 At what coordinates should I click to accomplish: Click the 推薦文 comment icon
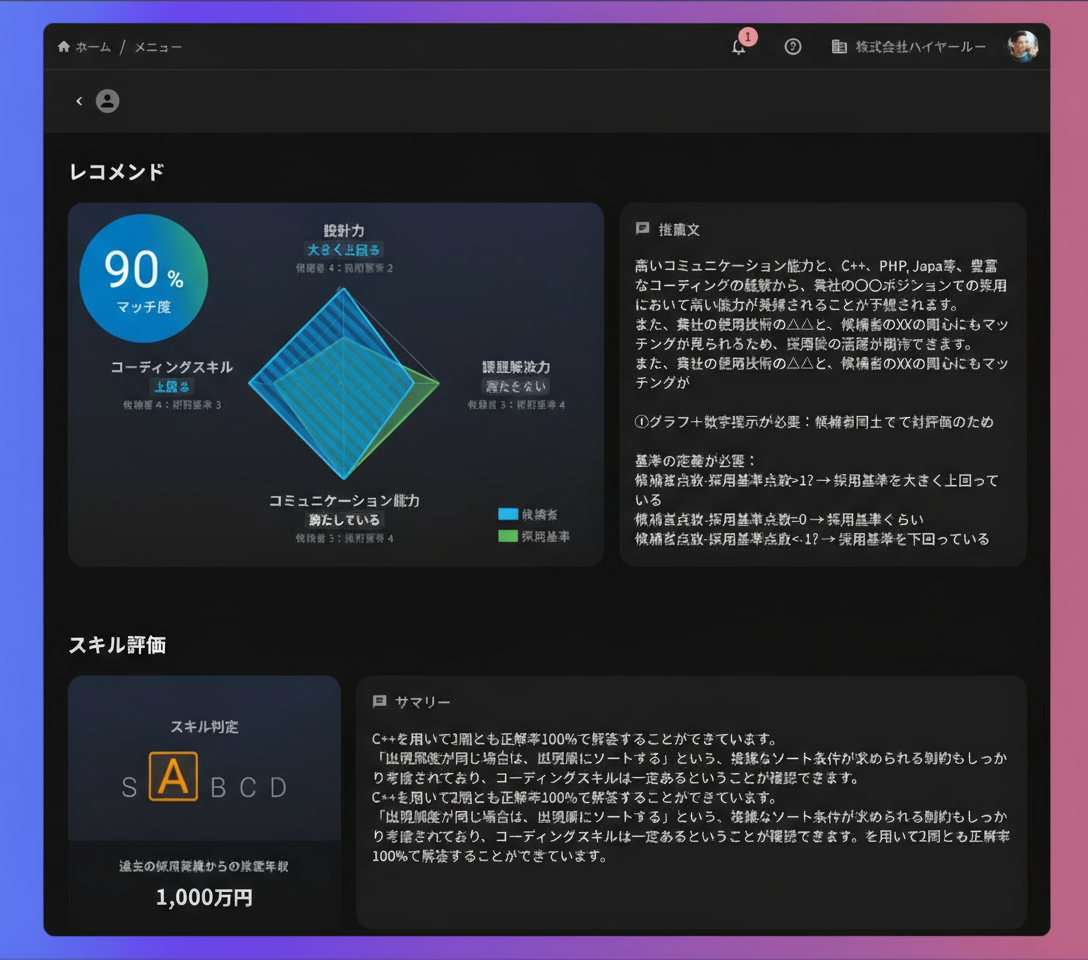click(x=643, y=229)
